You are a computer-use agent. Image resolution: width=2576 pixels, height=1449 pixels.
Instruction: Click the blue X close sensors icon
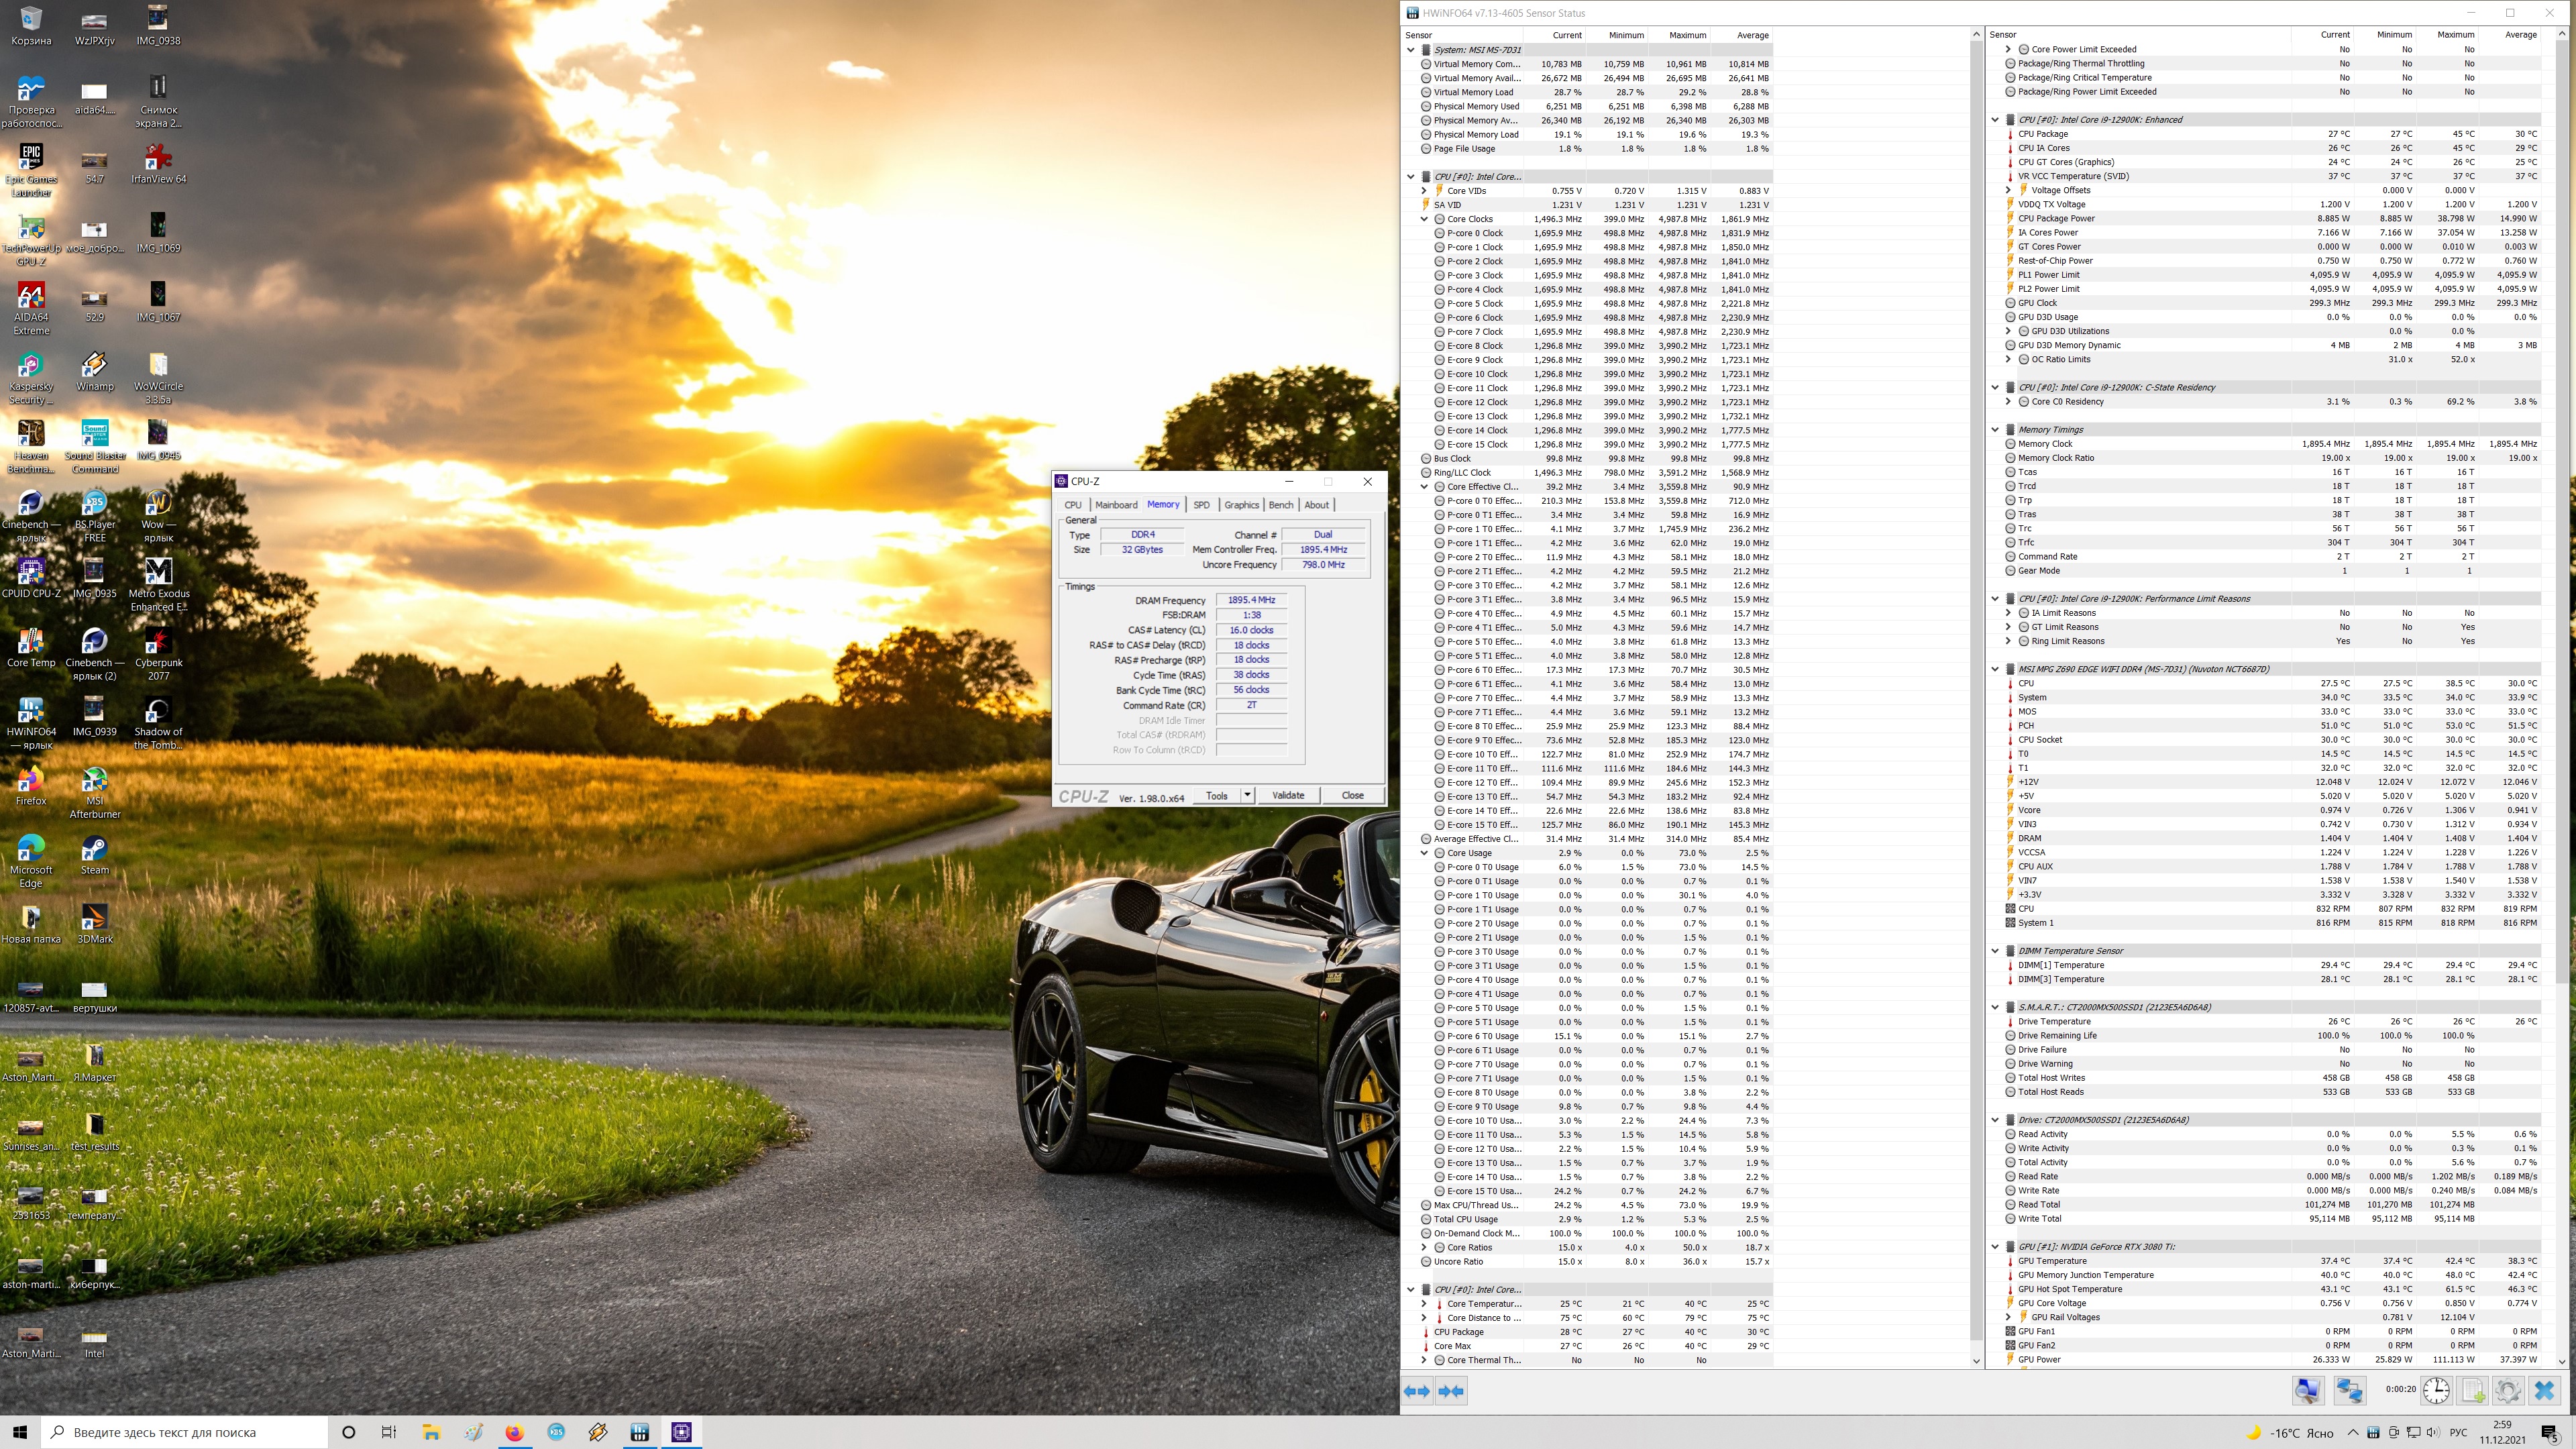click(x=2544, y=1390)
